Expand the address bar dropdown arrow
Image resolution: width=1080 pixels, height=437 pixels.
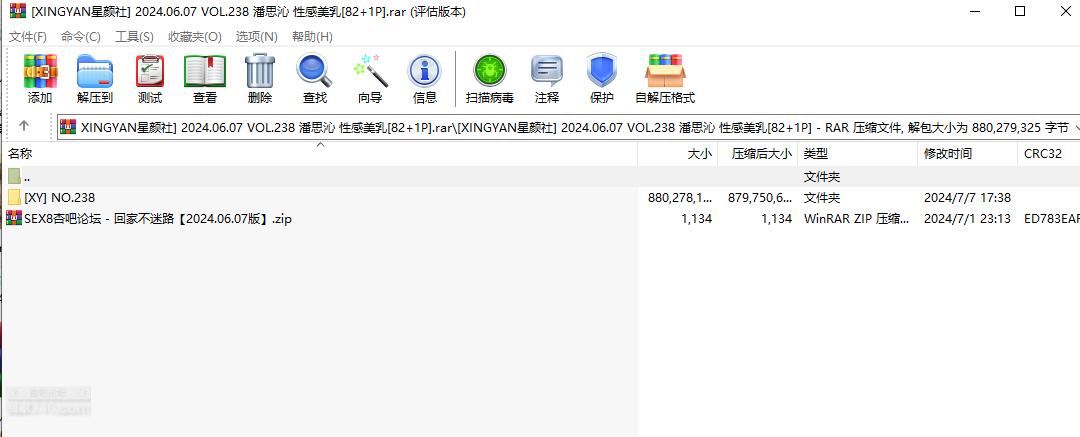coord(1076,127)
